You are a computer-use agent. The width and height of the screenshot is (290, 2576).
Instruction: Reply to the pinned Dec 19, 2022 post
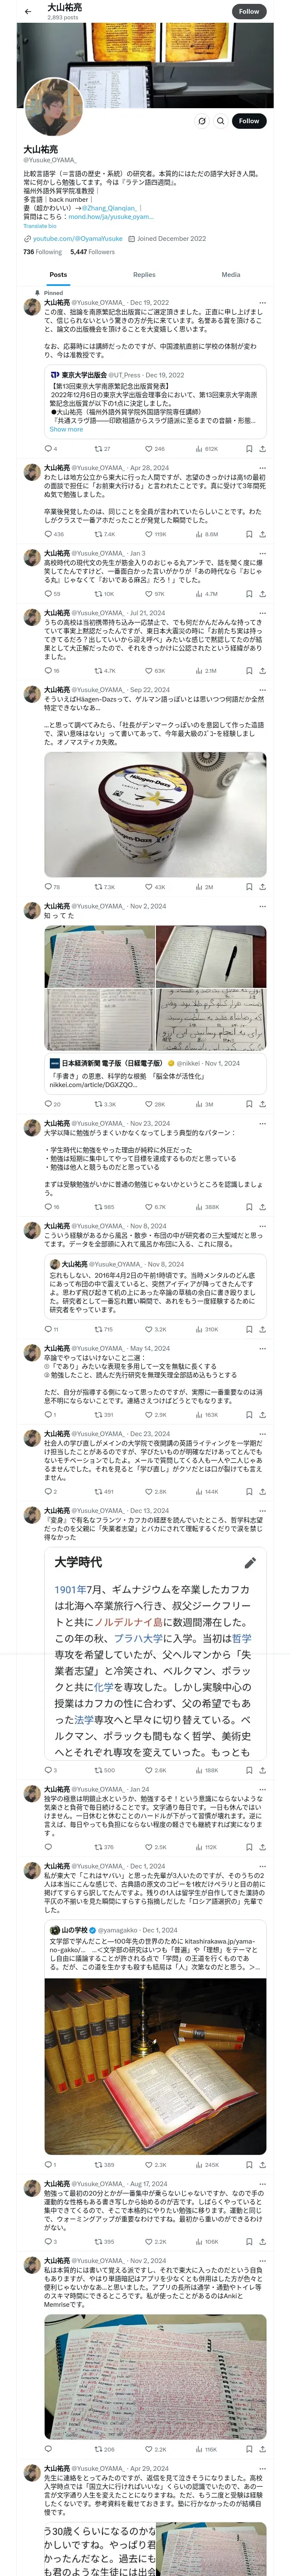point(48,449)
